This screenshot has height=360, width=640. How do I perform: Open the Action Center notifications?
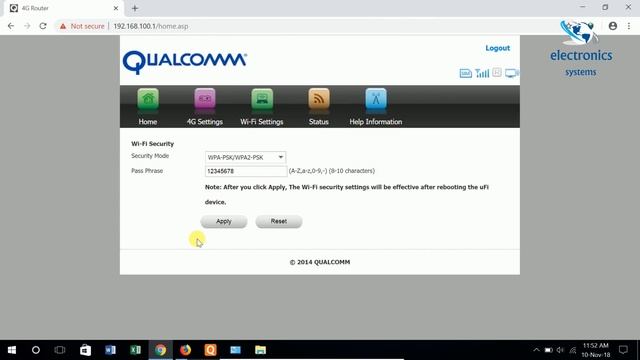coord(623,350)
